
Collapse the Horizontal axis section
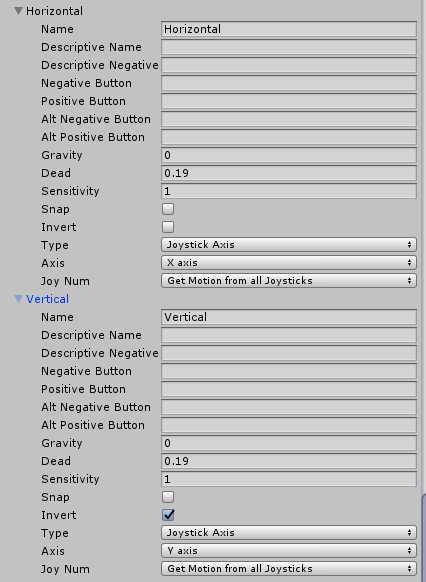(x=18, y=11)
